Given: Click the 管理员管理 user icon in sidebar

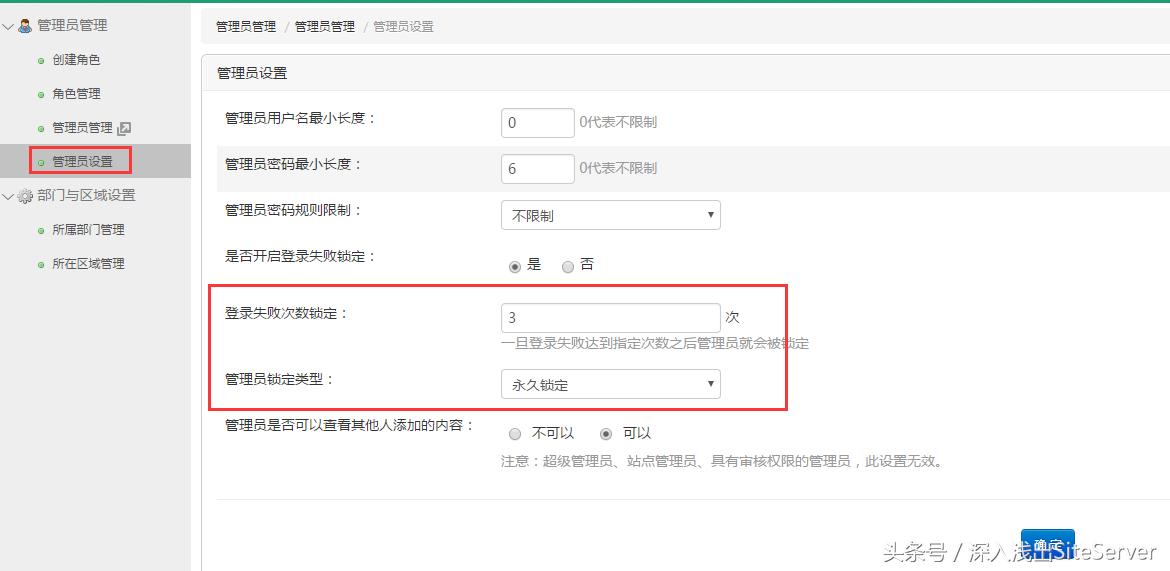Looking at the screenshot, I should tap(25, 25).
